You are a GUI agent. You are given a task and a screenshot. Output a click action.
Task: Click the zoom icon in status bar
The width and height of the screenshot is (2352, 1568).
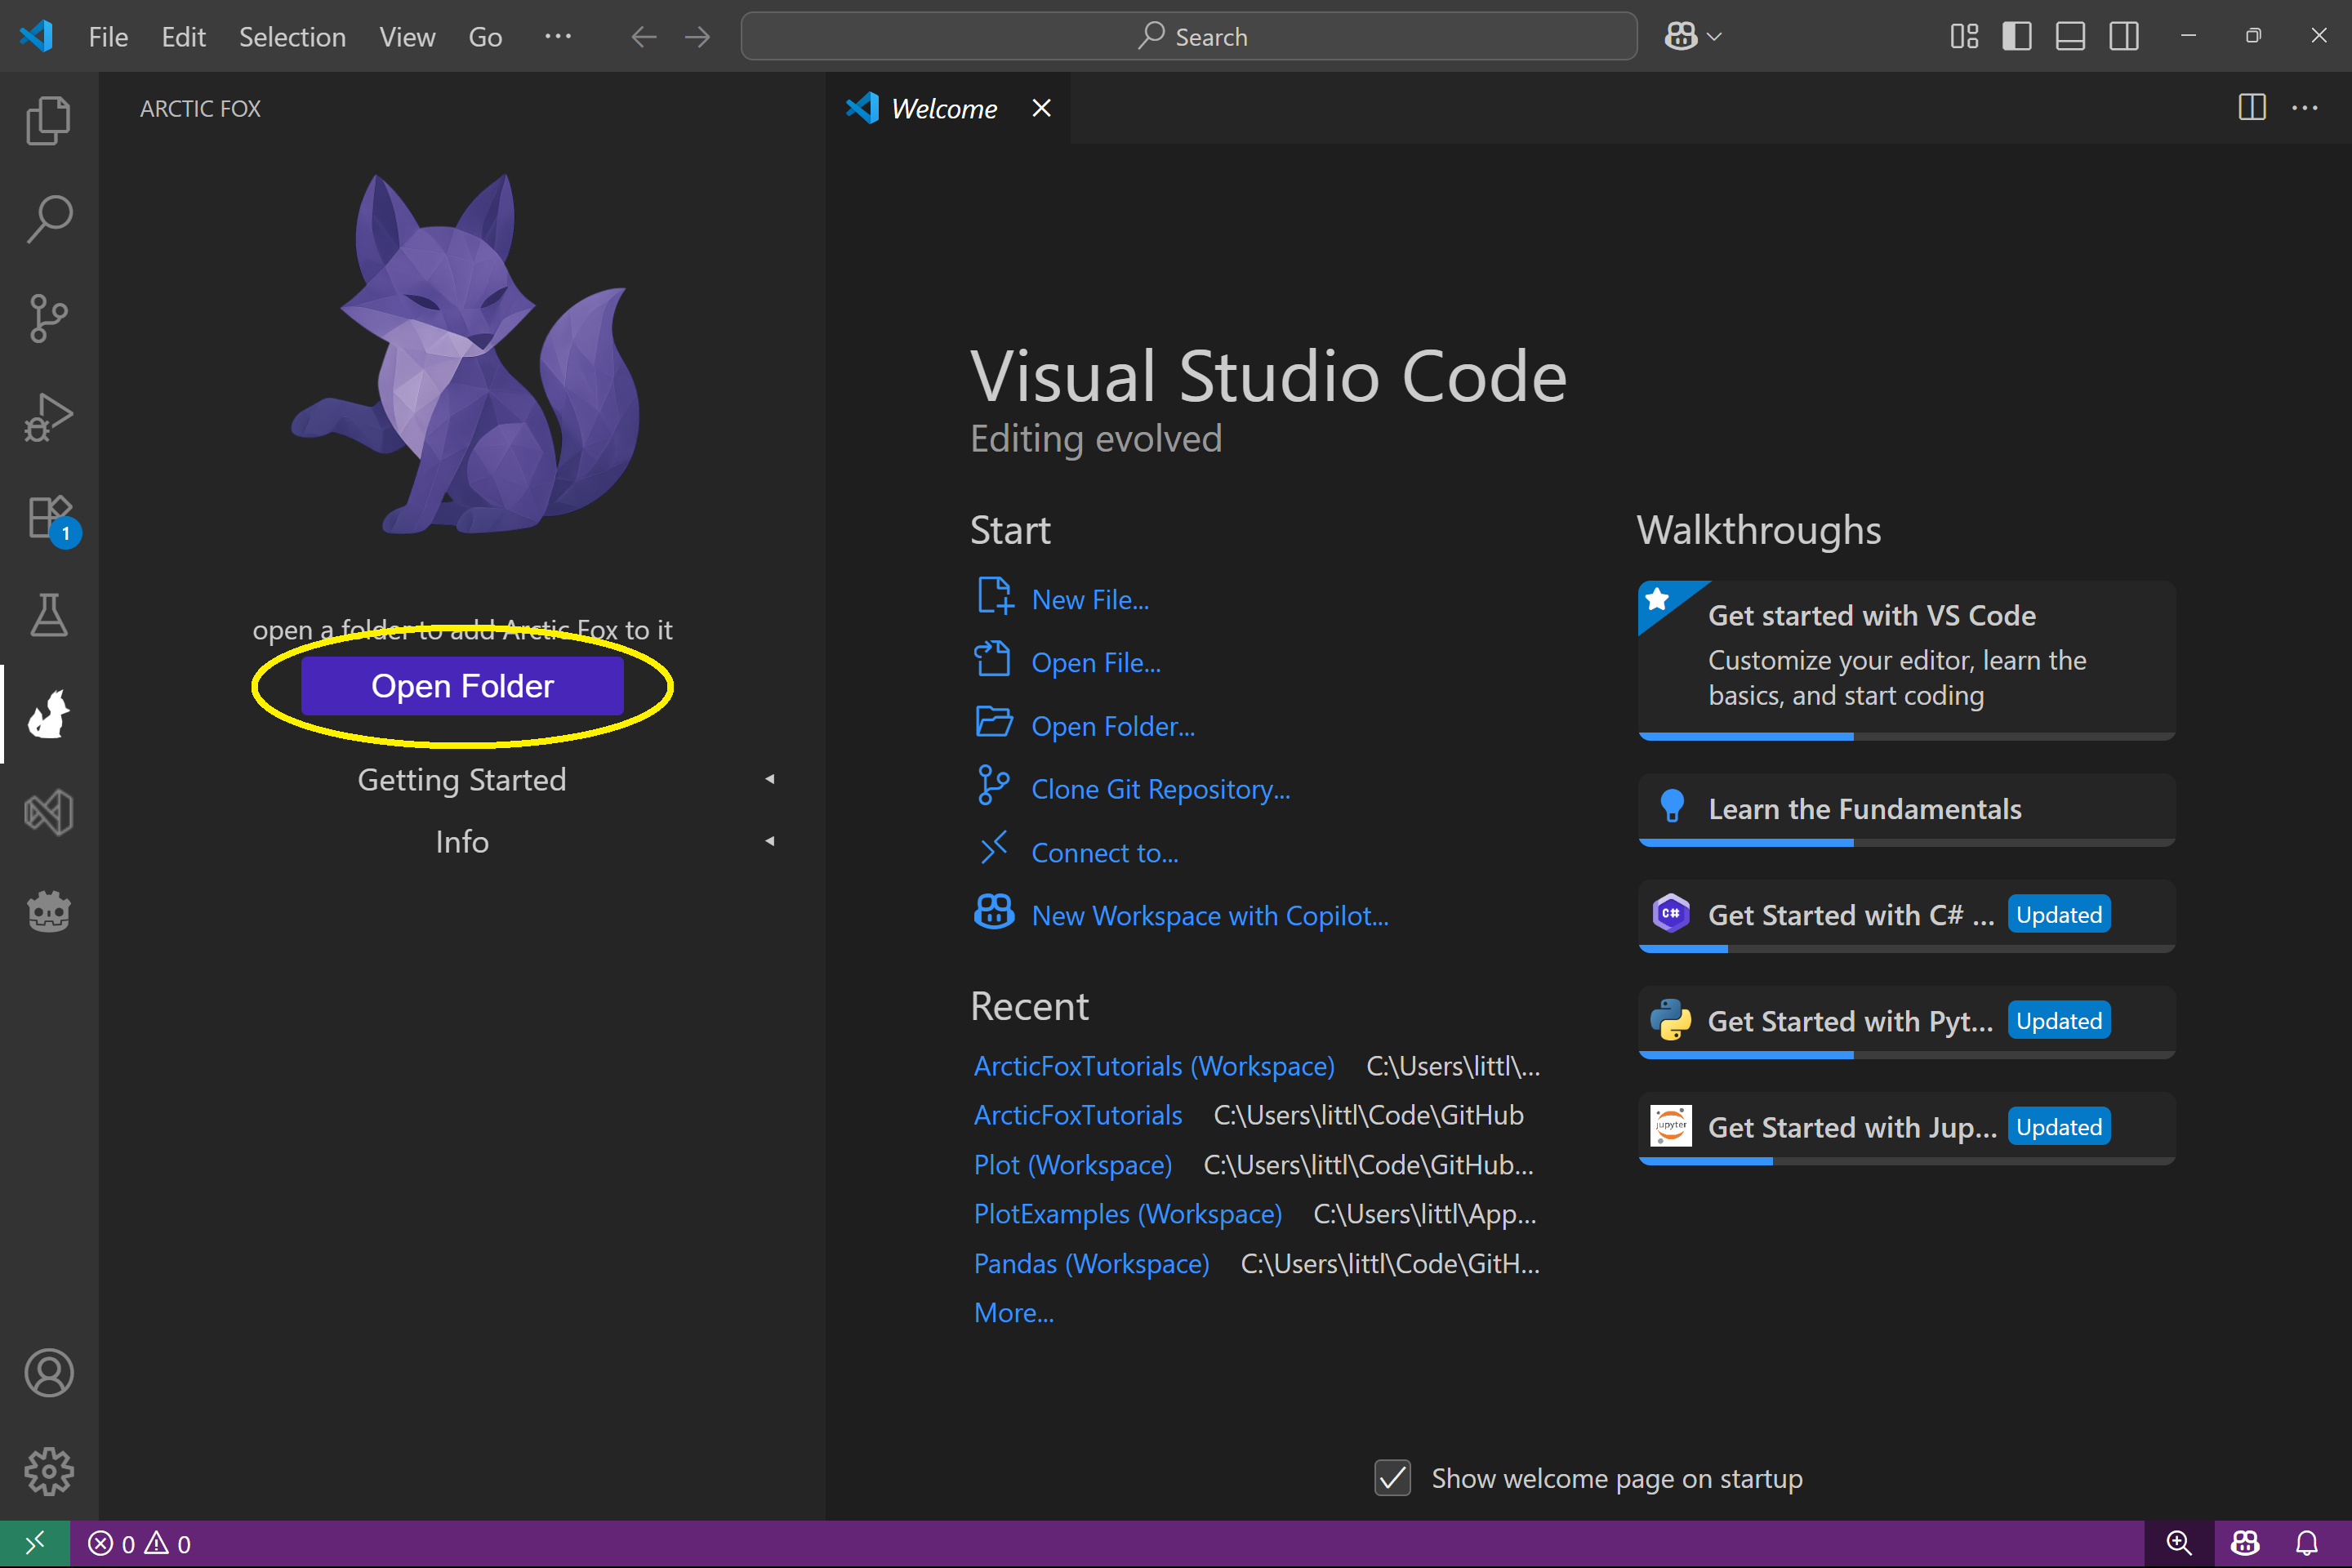[x=2179, y=1544]
